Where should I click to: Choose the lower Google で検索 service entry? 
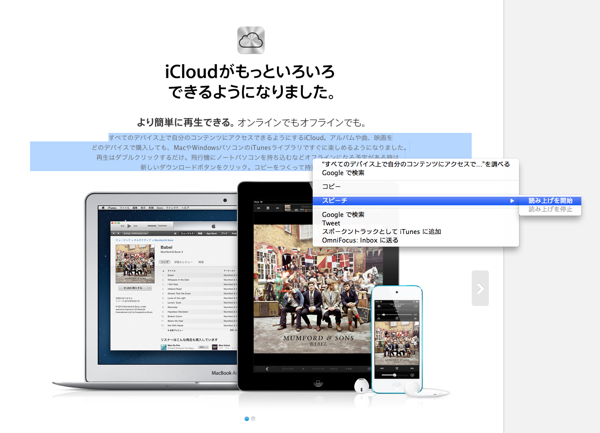coord(416,215)
